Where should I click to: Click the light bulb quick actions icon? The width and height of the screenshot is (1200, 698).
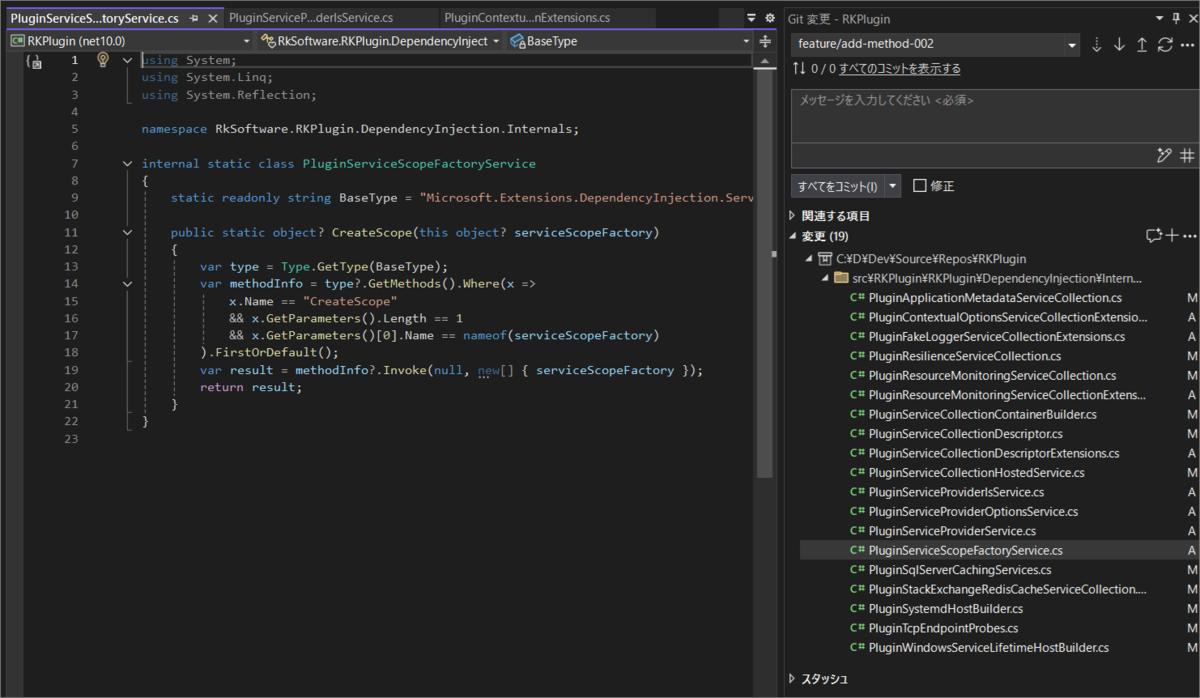tap(102, 60)
